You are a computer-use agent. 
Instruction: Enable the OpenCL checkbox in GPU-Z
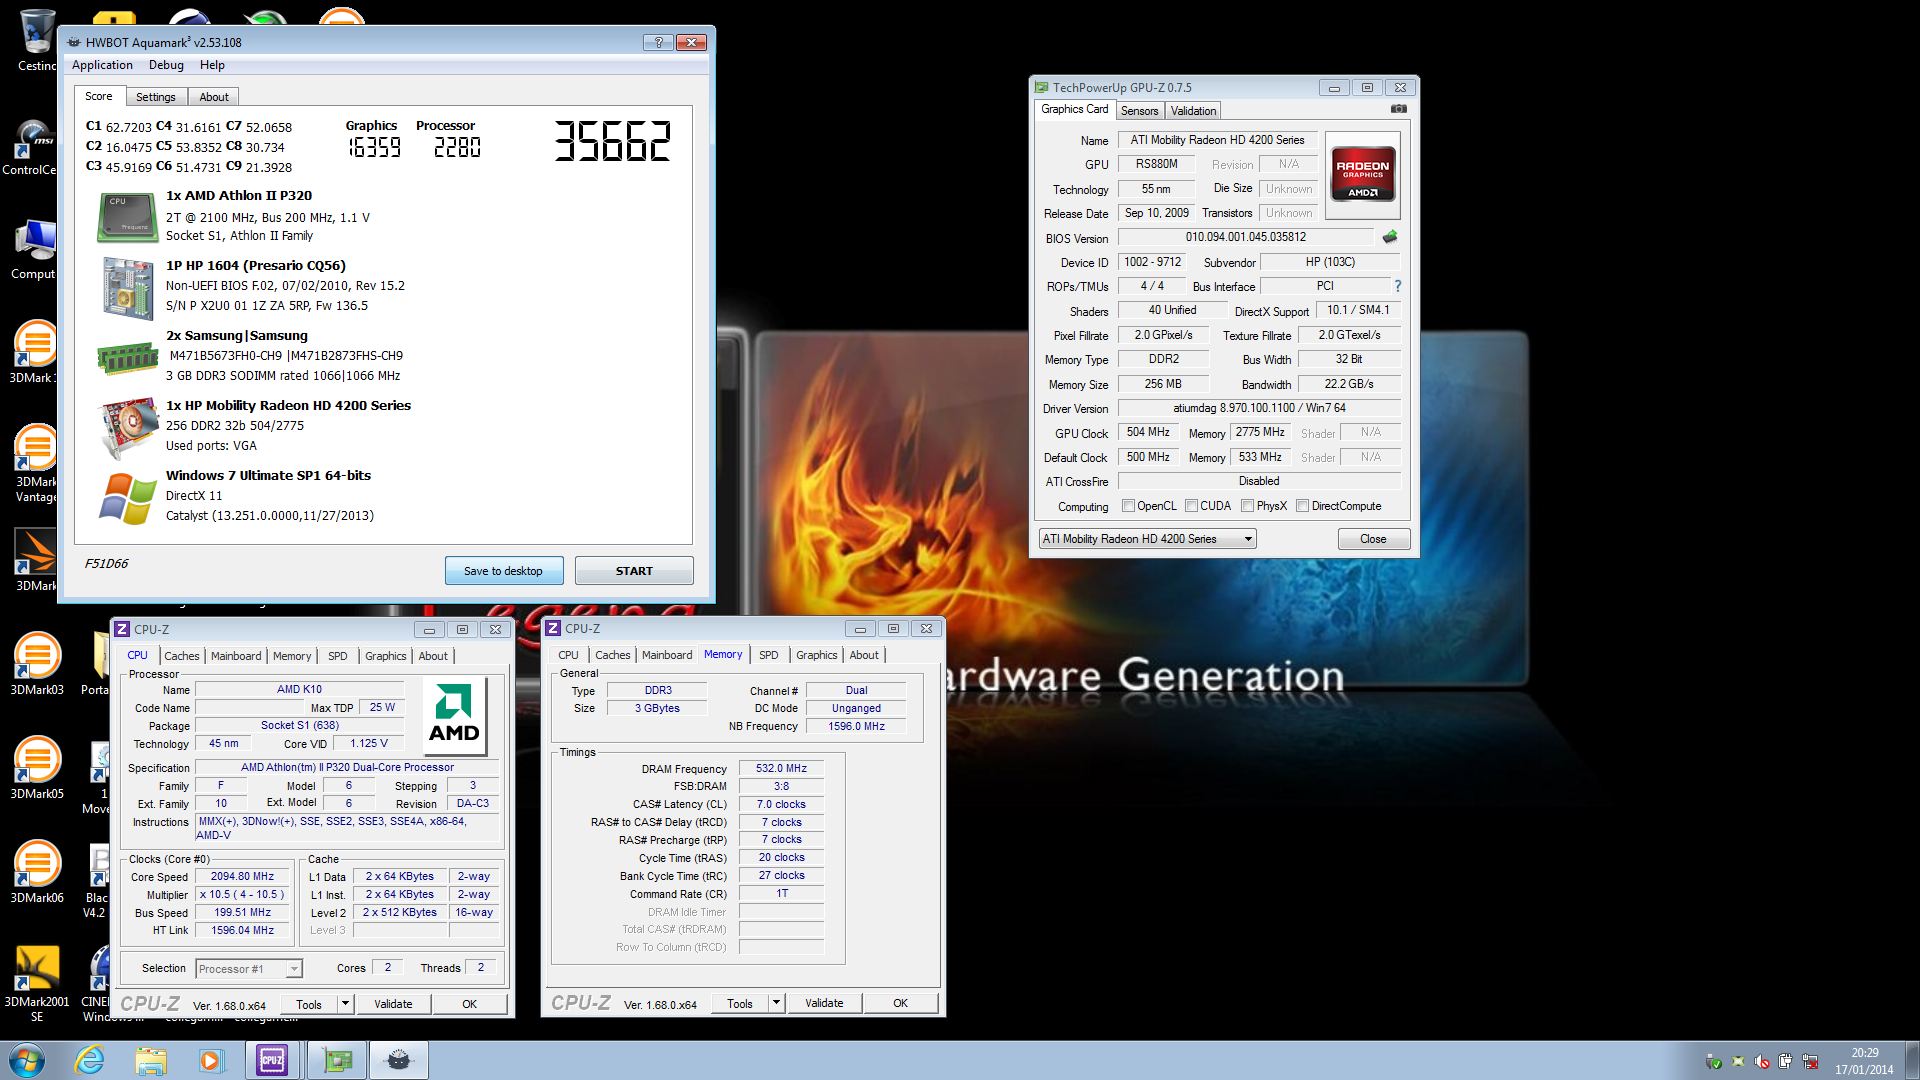[x=1128, y=506]
